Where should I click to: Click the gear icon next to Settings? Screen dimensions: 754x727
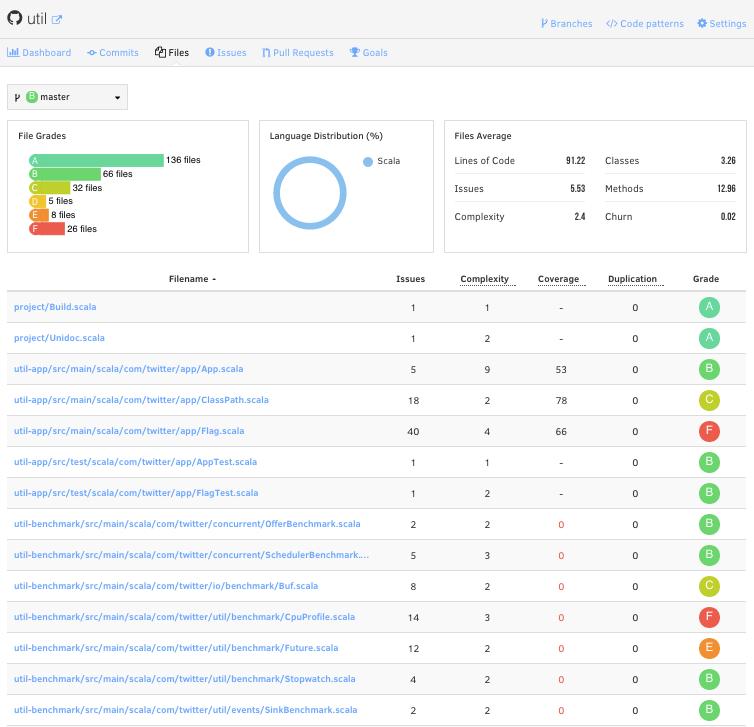point(702,23)
